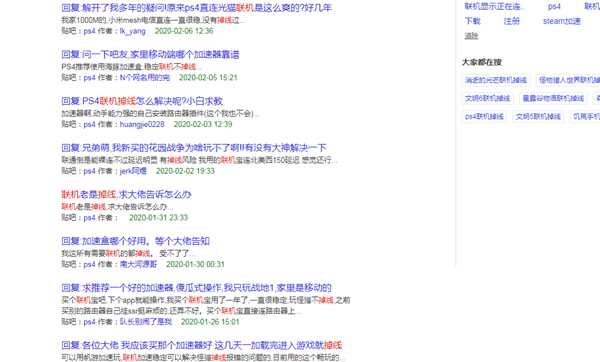Visit author huangjie0228's profile
Screen dimensions: 600x362
click(142, 124)
